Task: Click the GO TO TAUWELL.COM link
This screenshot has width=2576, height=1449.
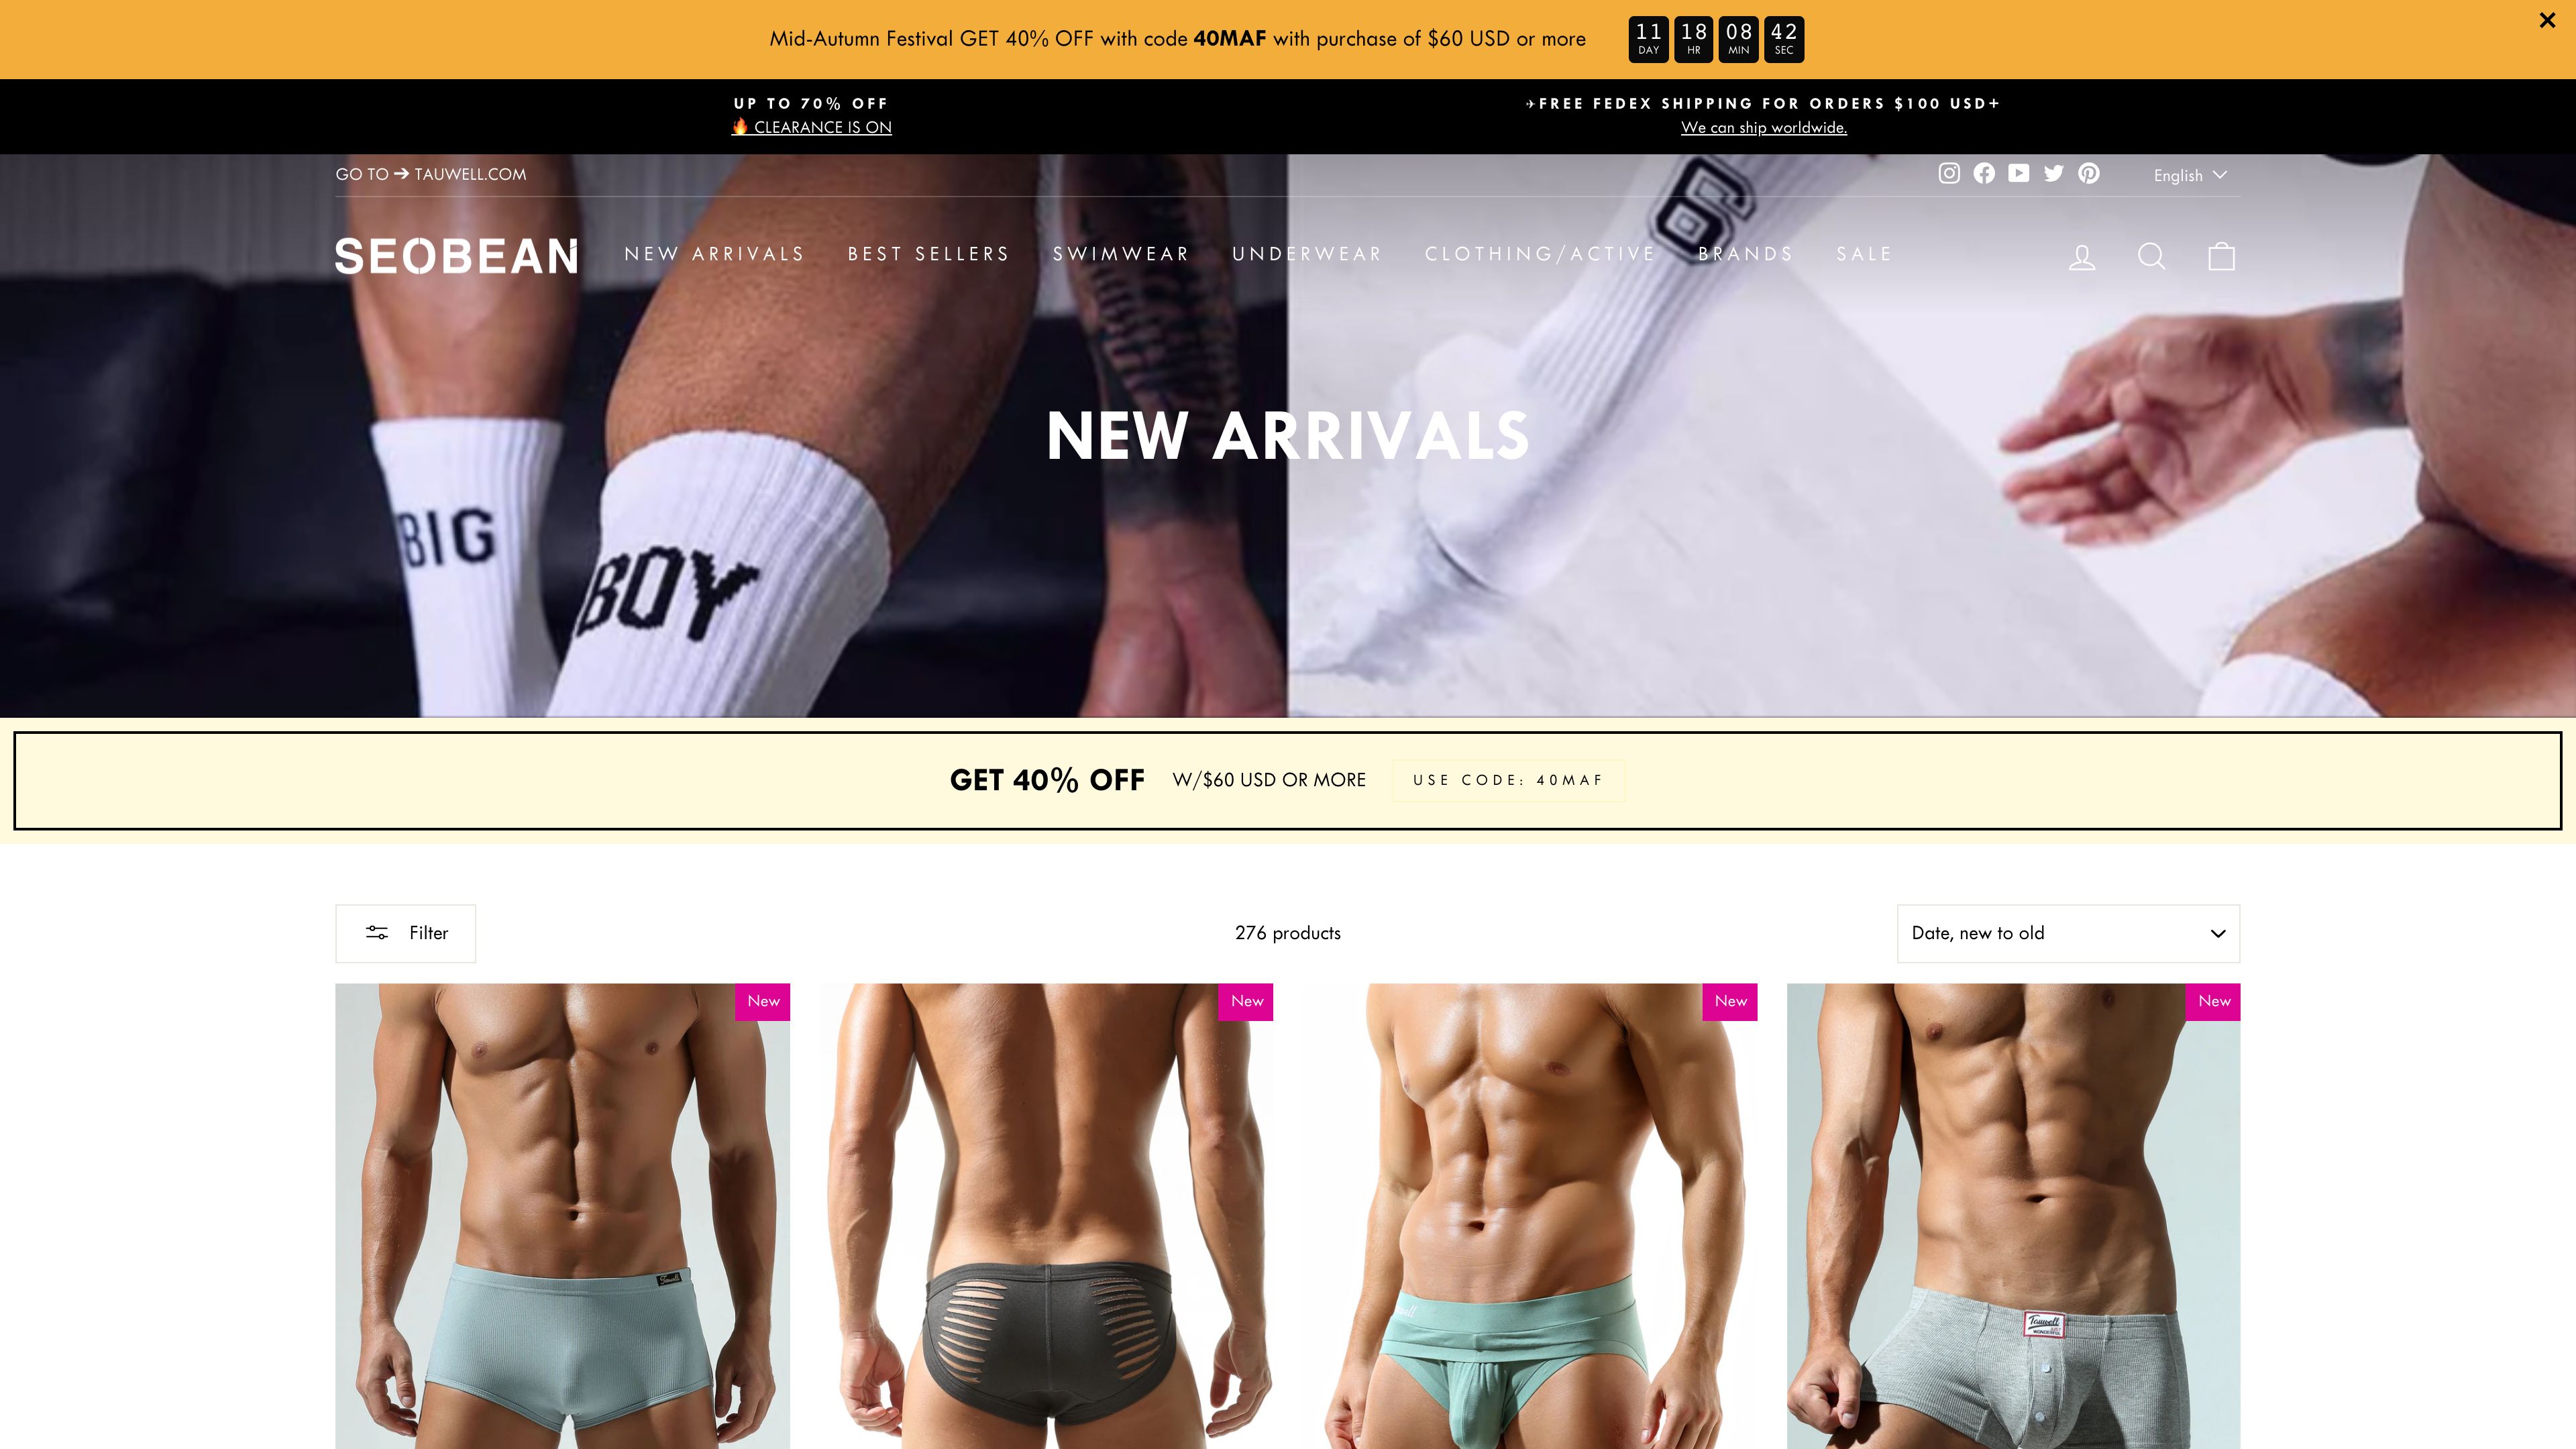Action: click(x=430, y=173)
